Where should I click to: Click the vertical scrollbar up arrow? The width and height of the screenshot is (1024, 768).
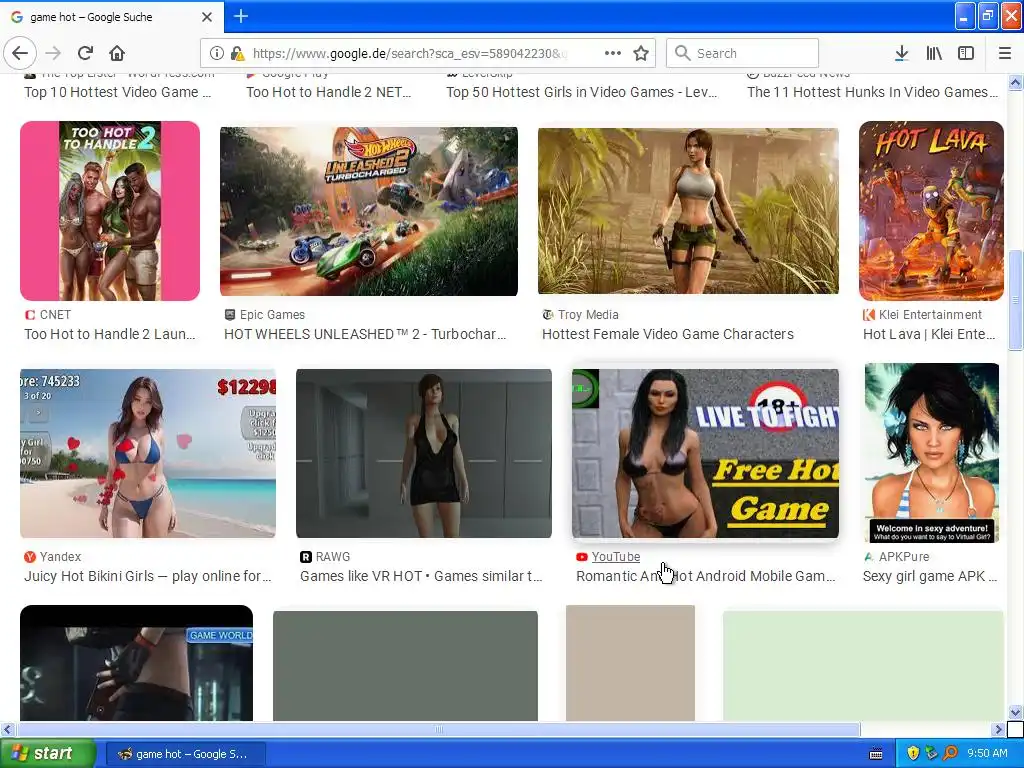click(1015, 82)
